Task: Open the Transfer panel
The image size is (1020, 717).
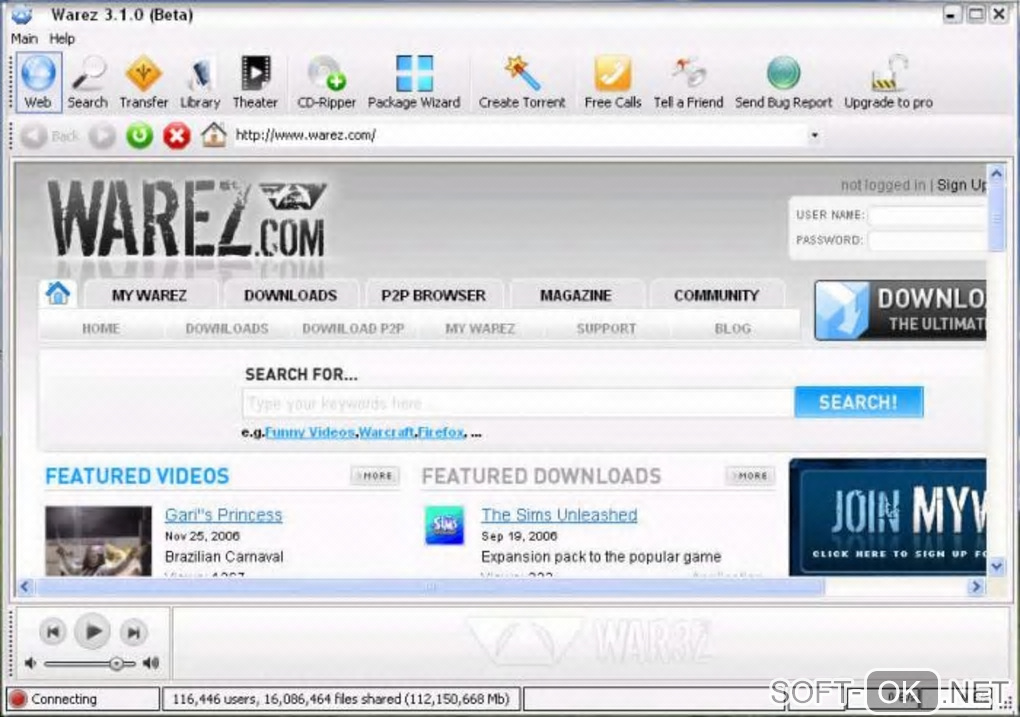Action: 144,83
